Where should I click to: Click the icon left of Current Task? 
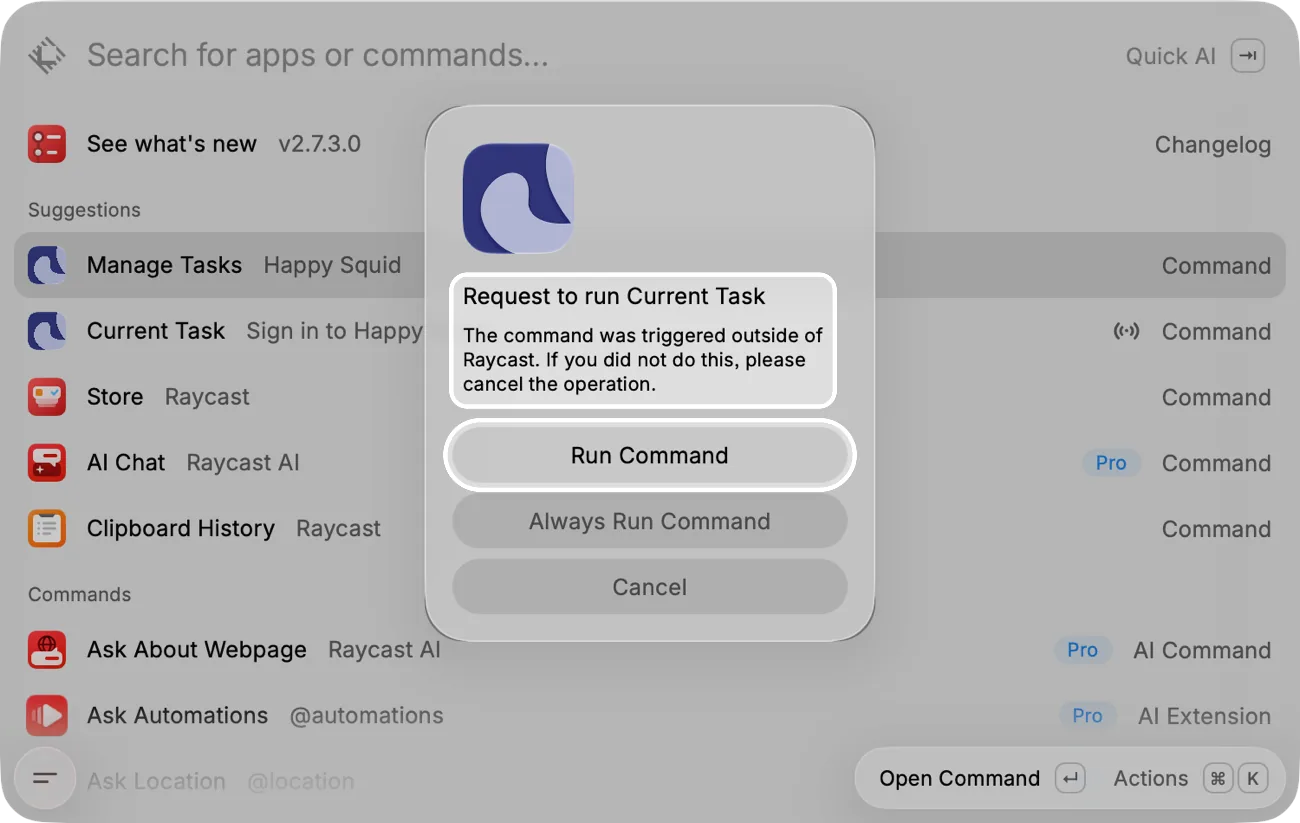tap(47, 331)
